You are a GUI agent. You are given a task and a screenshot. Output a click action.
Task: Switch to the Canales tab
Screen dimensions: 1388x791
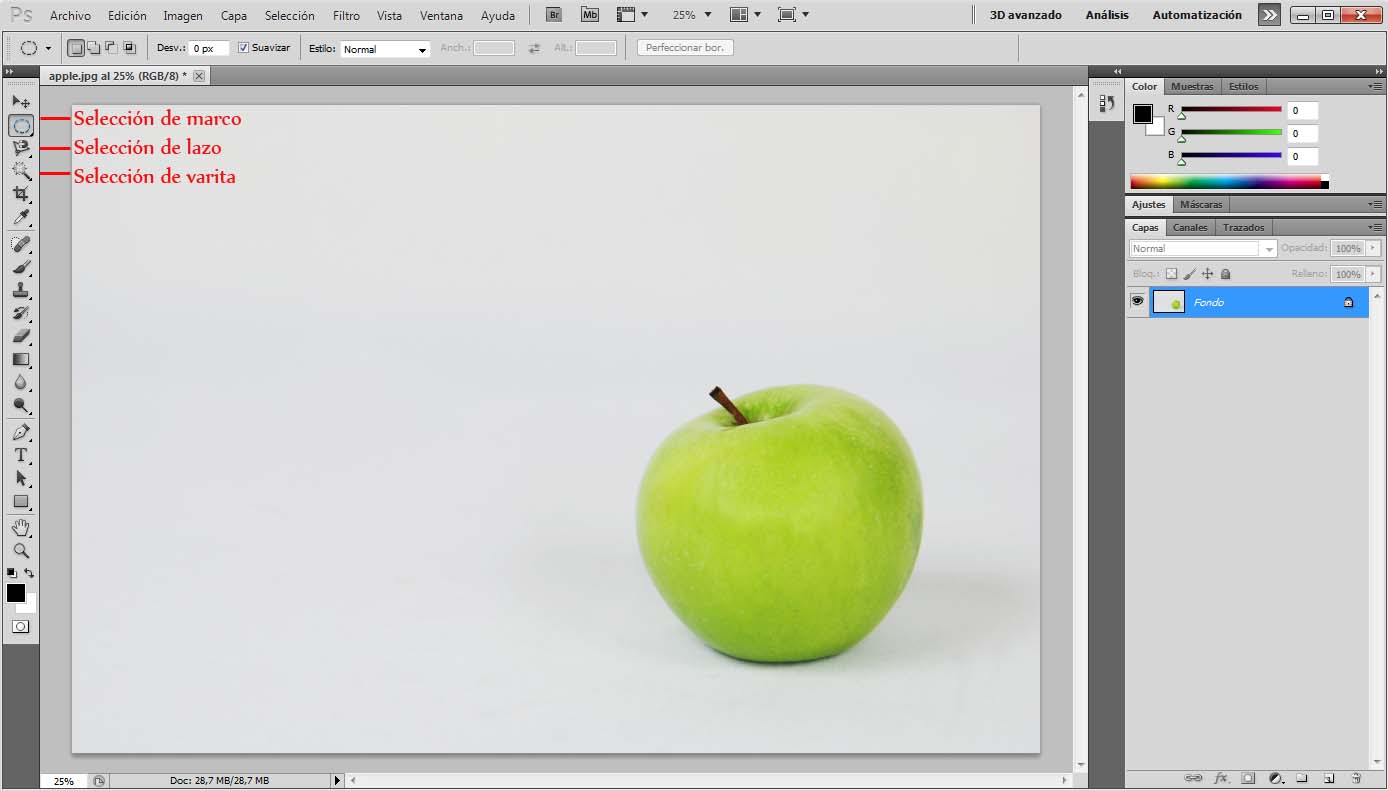coord(1190,227)
